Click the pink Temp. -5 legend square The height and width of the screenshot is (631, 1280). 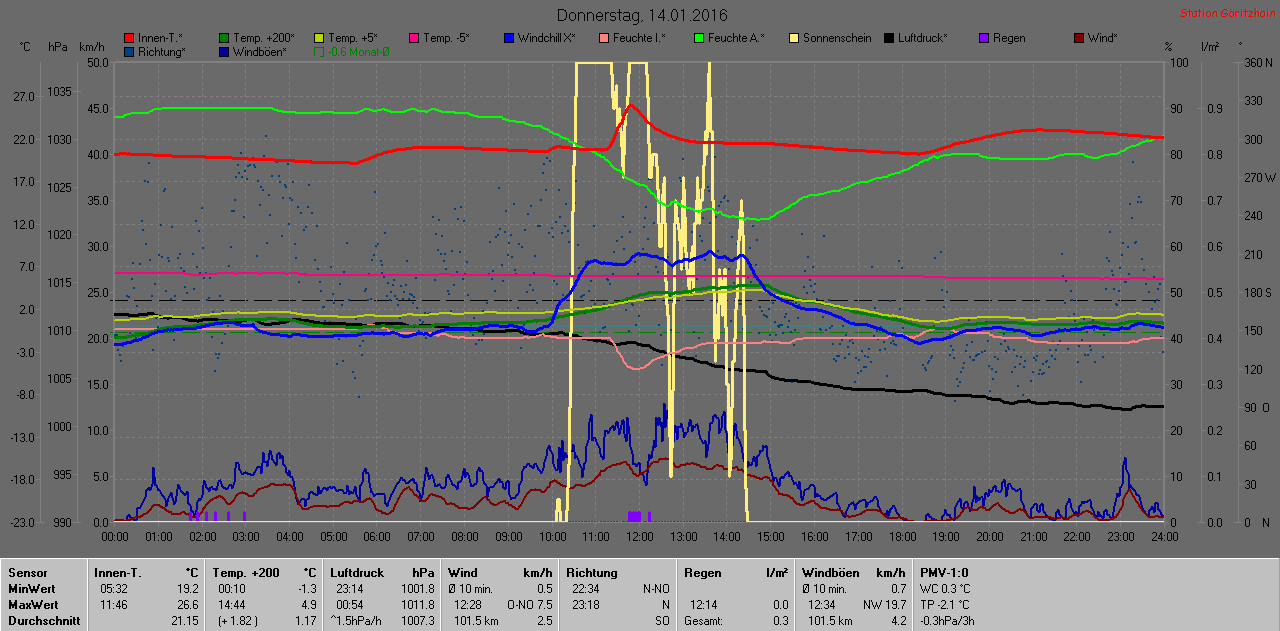pos(415,38)
